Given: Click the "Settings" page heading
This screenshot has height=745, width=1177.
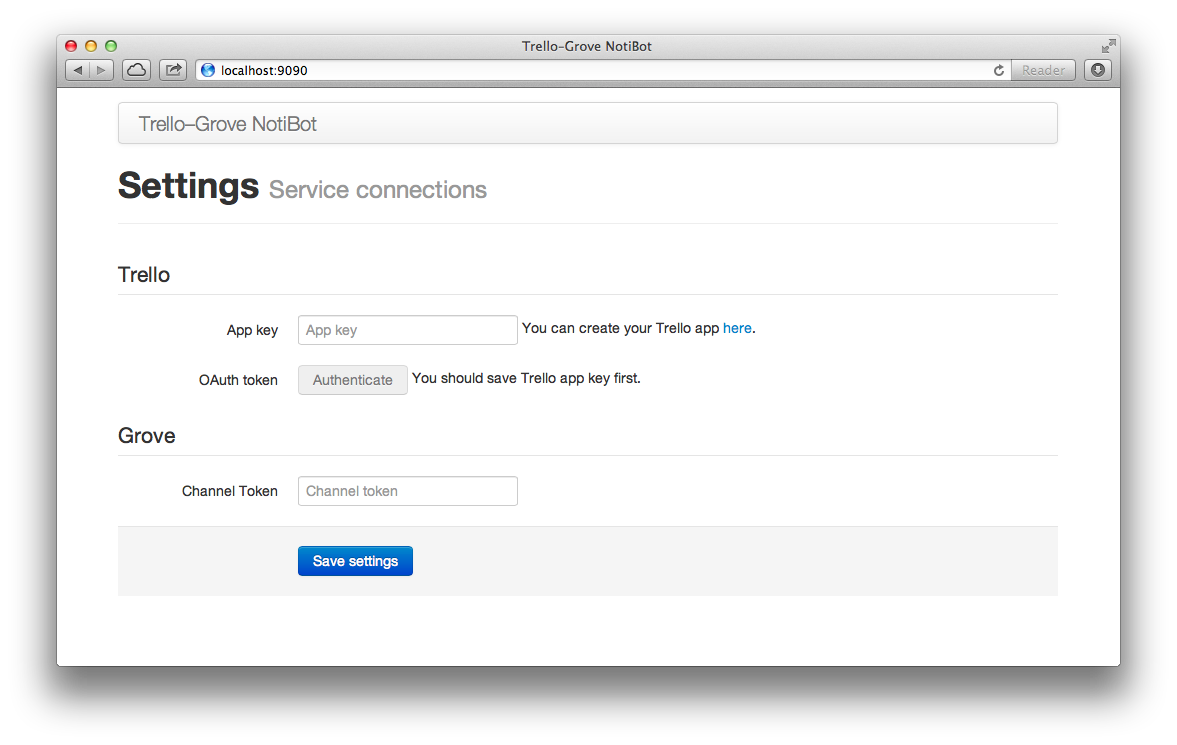Looking at the screenshot, I should click(x=188, y=185).
